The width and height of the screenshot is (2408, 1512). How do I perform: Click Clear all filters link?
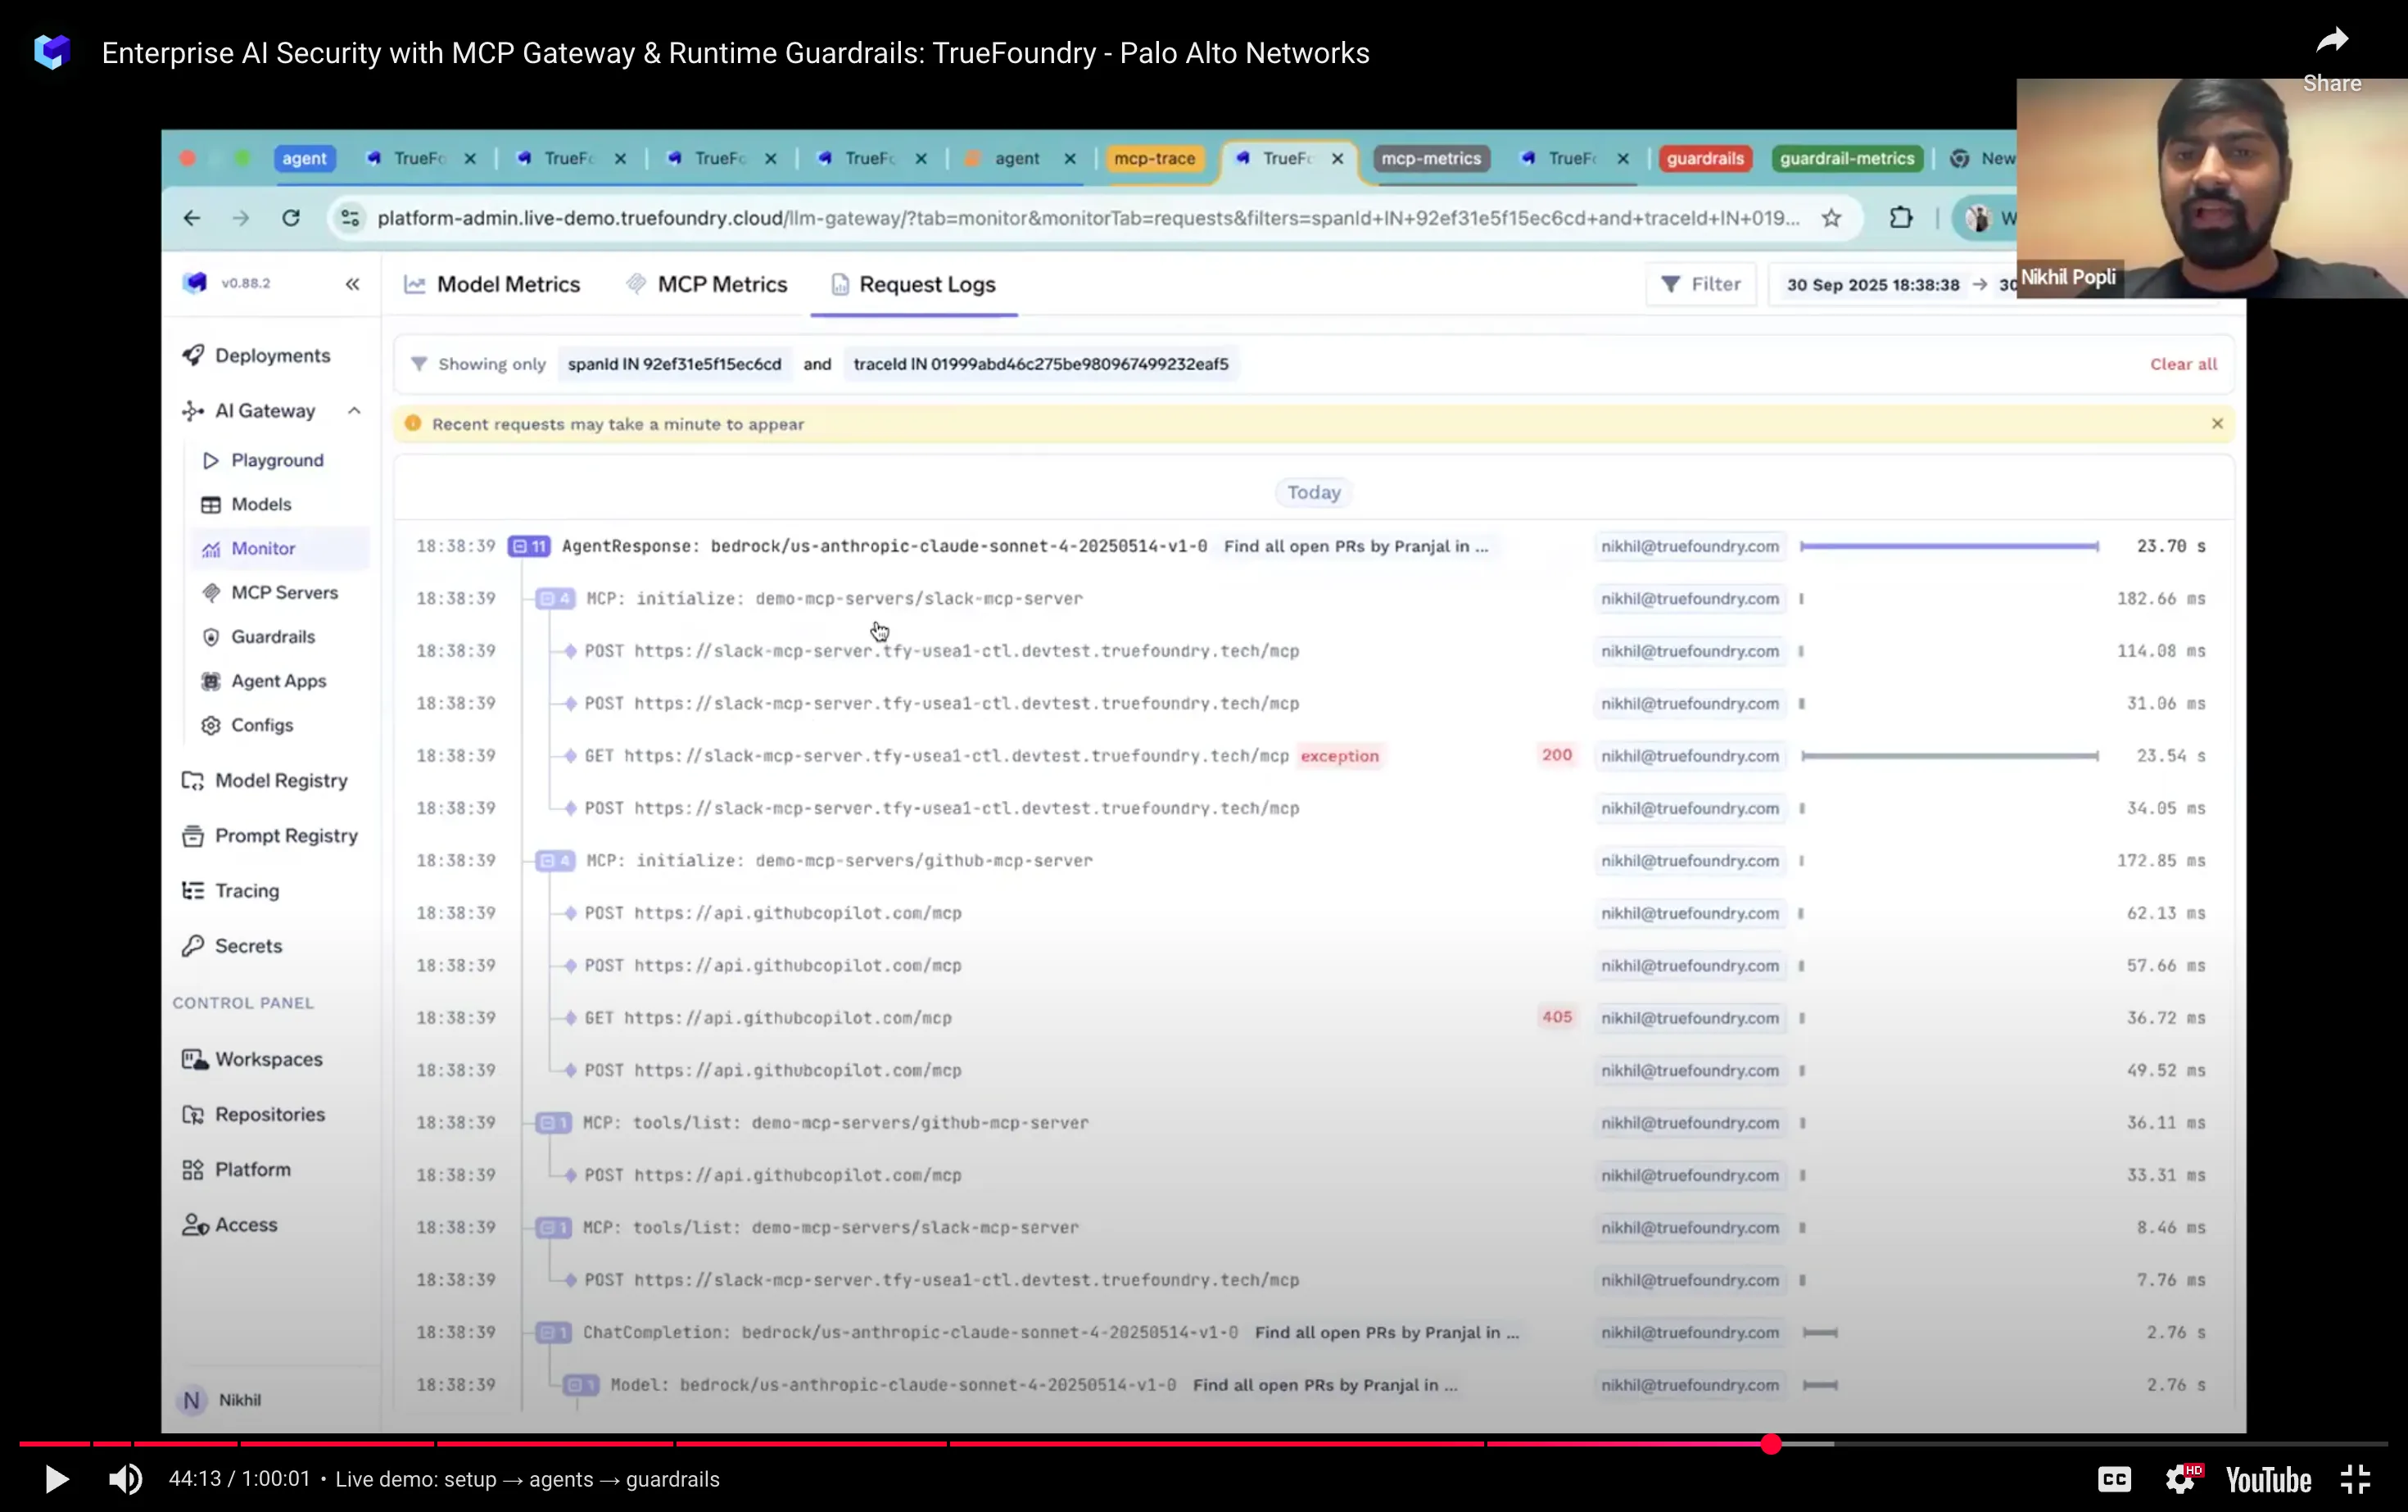pyautogui.click(x=2183, y=364)
